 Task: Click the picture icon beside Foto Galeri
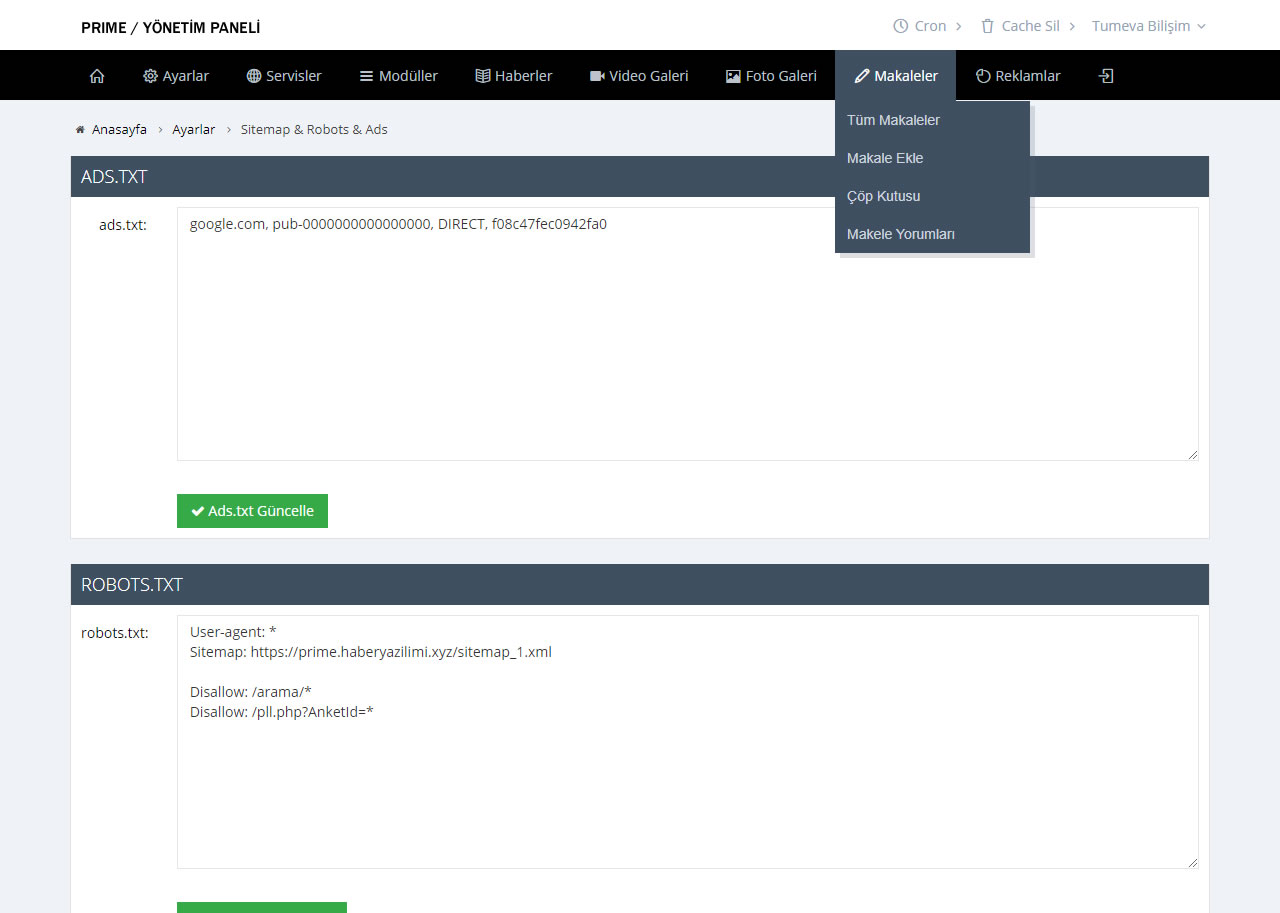[x=733, y=76]
